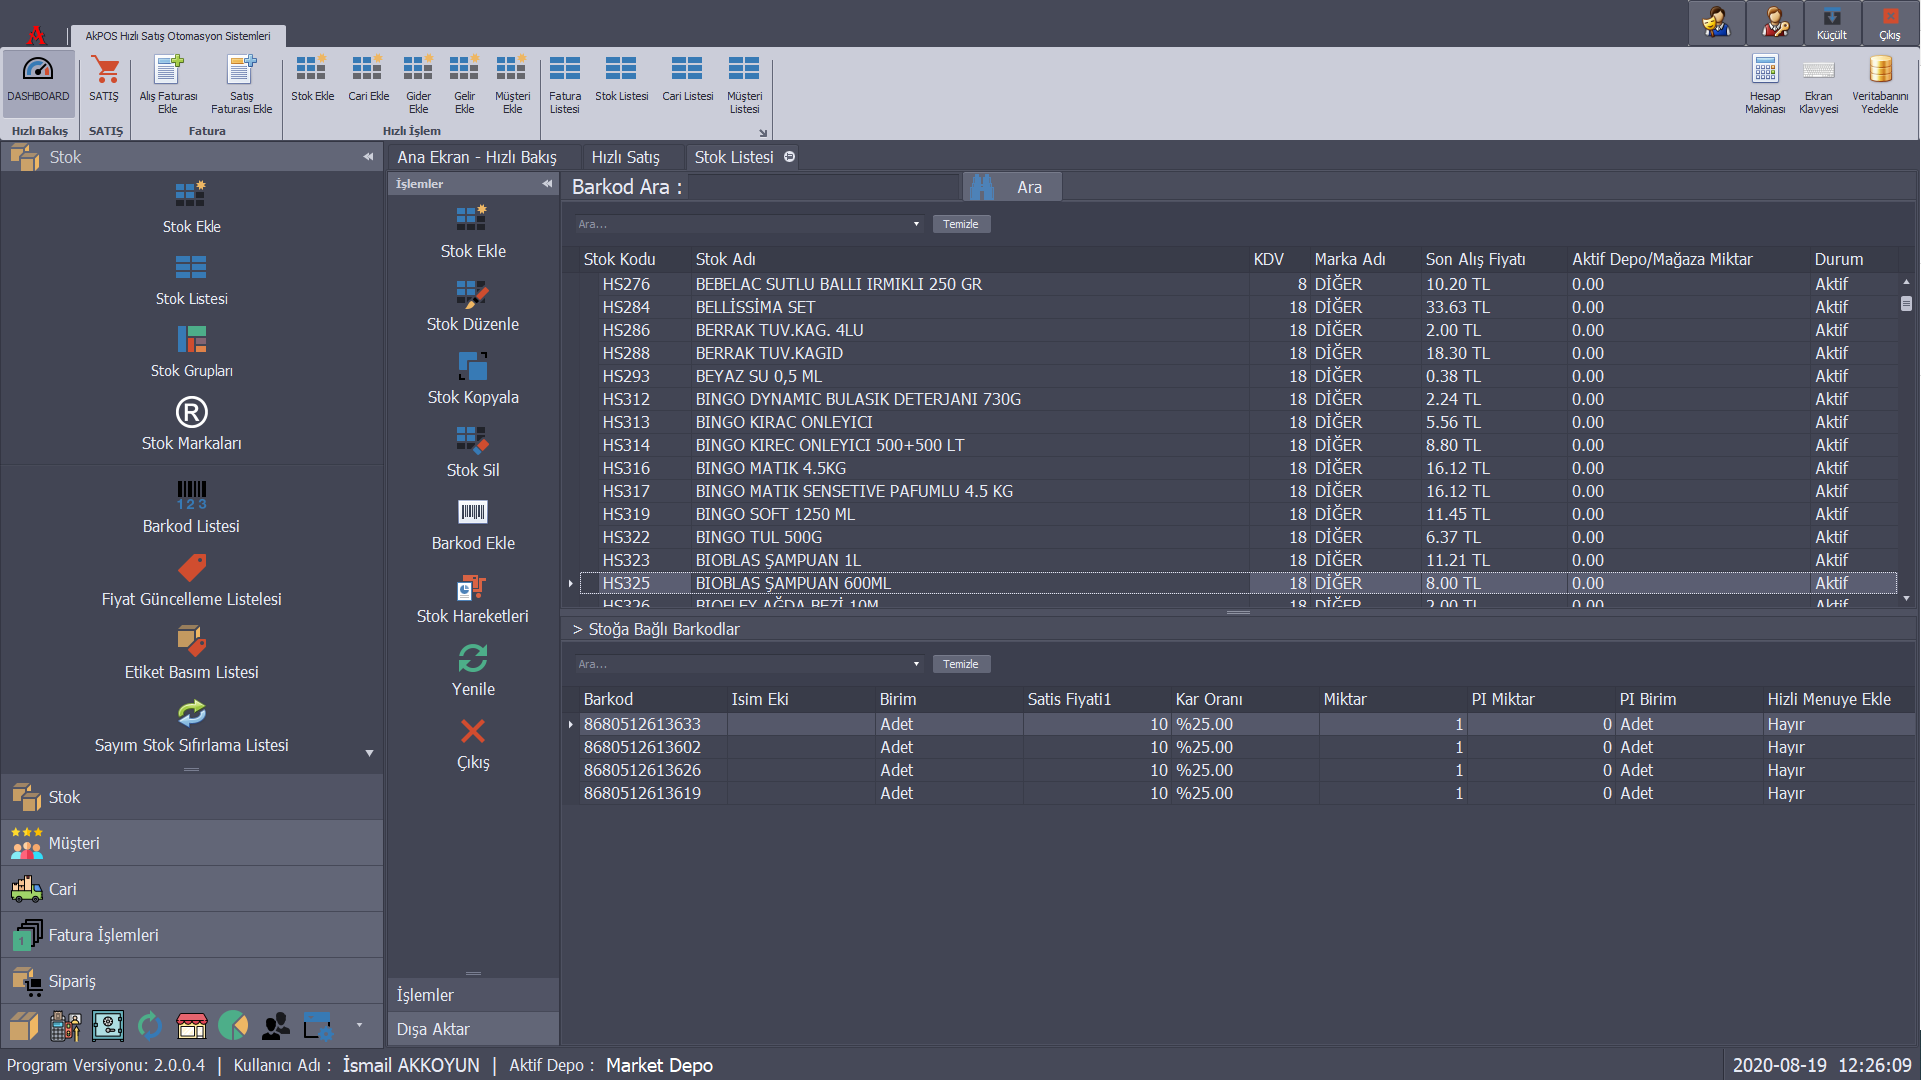Screen dimensions: 1921x1080
Task: Switch to Ana Ekran - Hızlı Bakış tab
Action: click(x=477, y=157)
